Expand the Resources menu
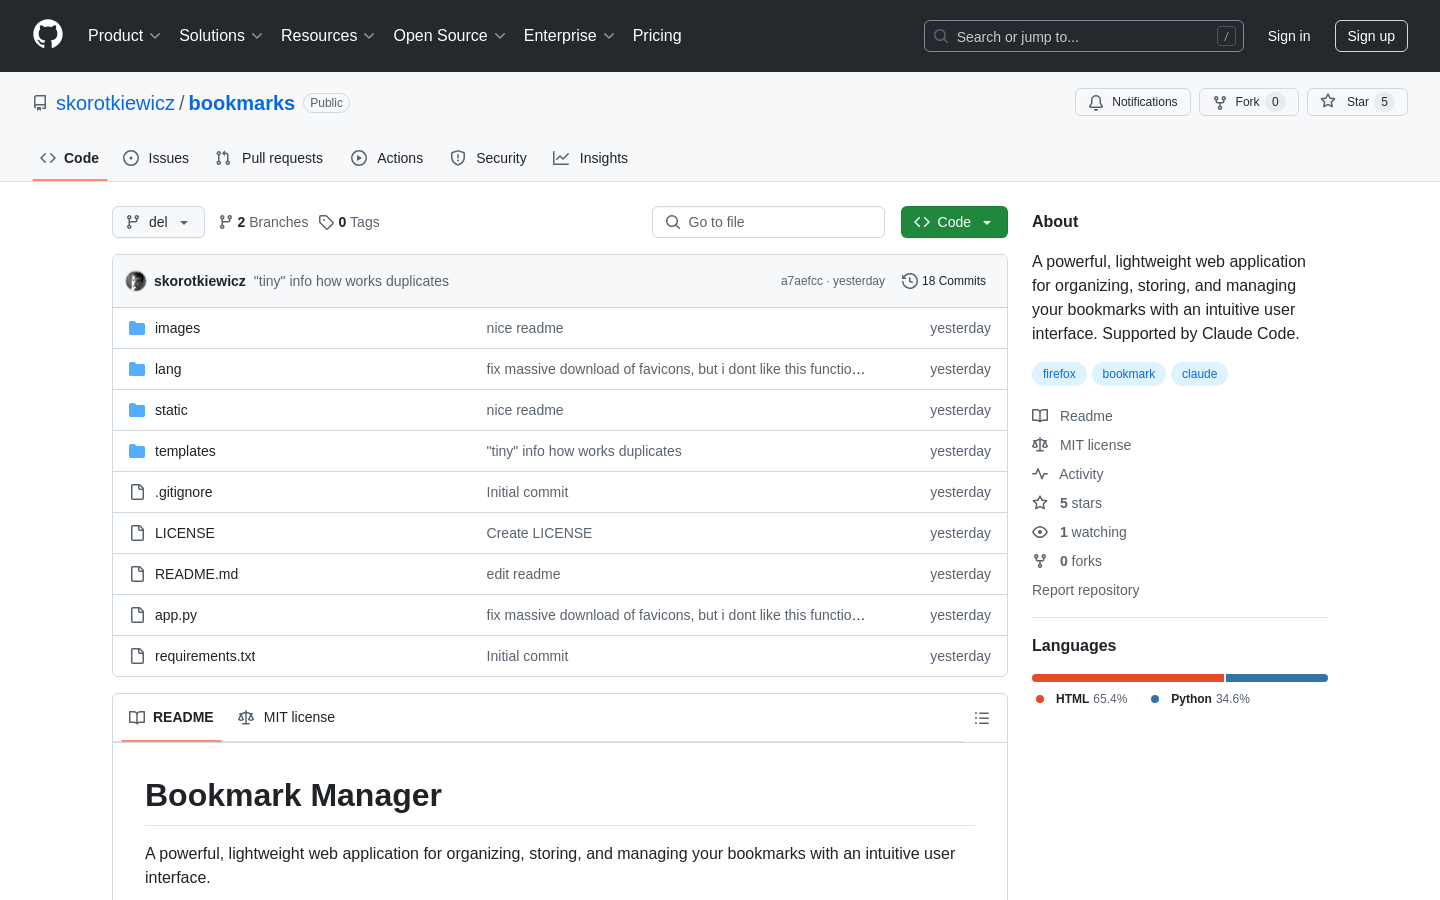The width and height of the screenshot is (1440, 900). 328,35
